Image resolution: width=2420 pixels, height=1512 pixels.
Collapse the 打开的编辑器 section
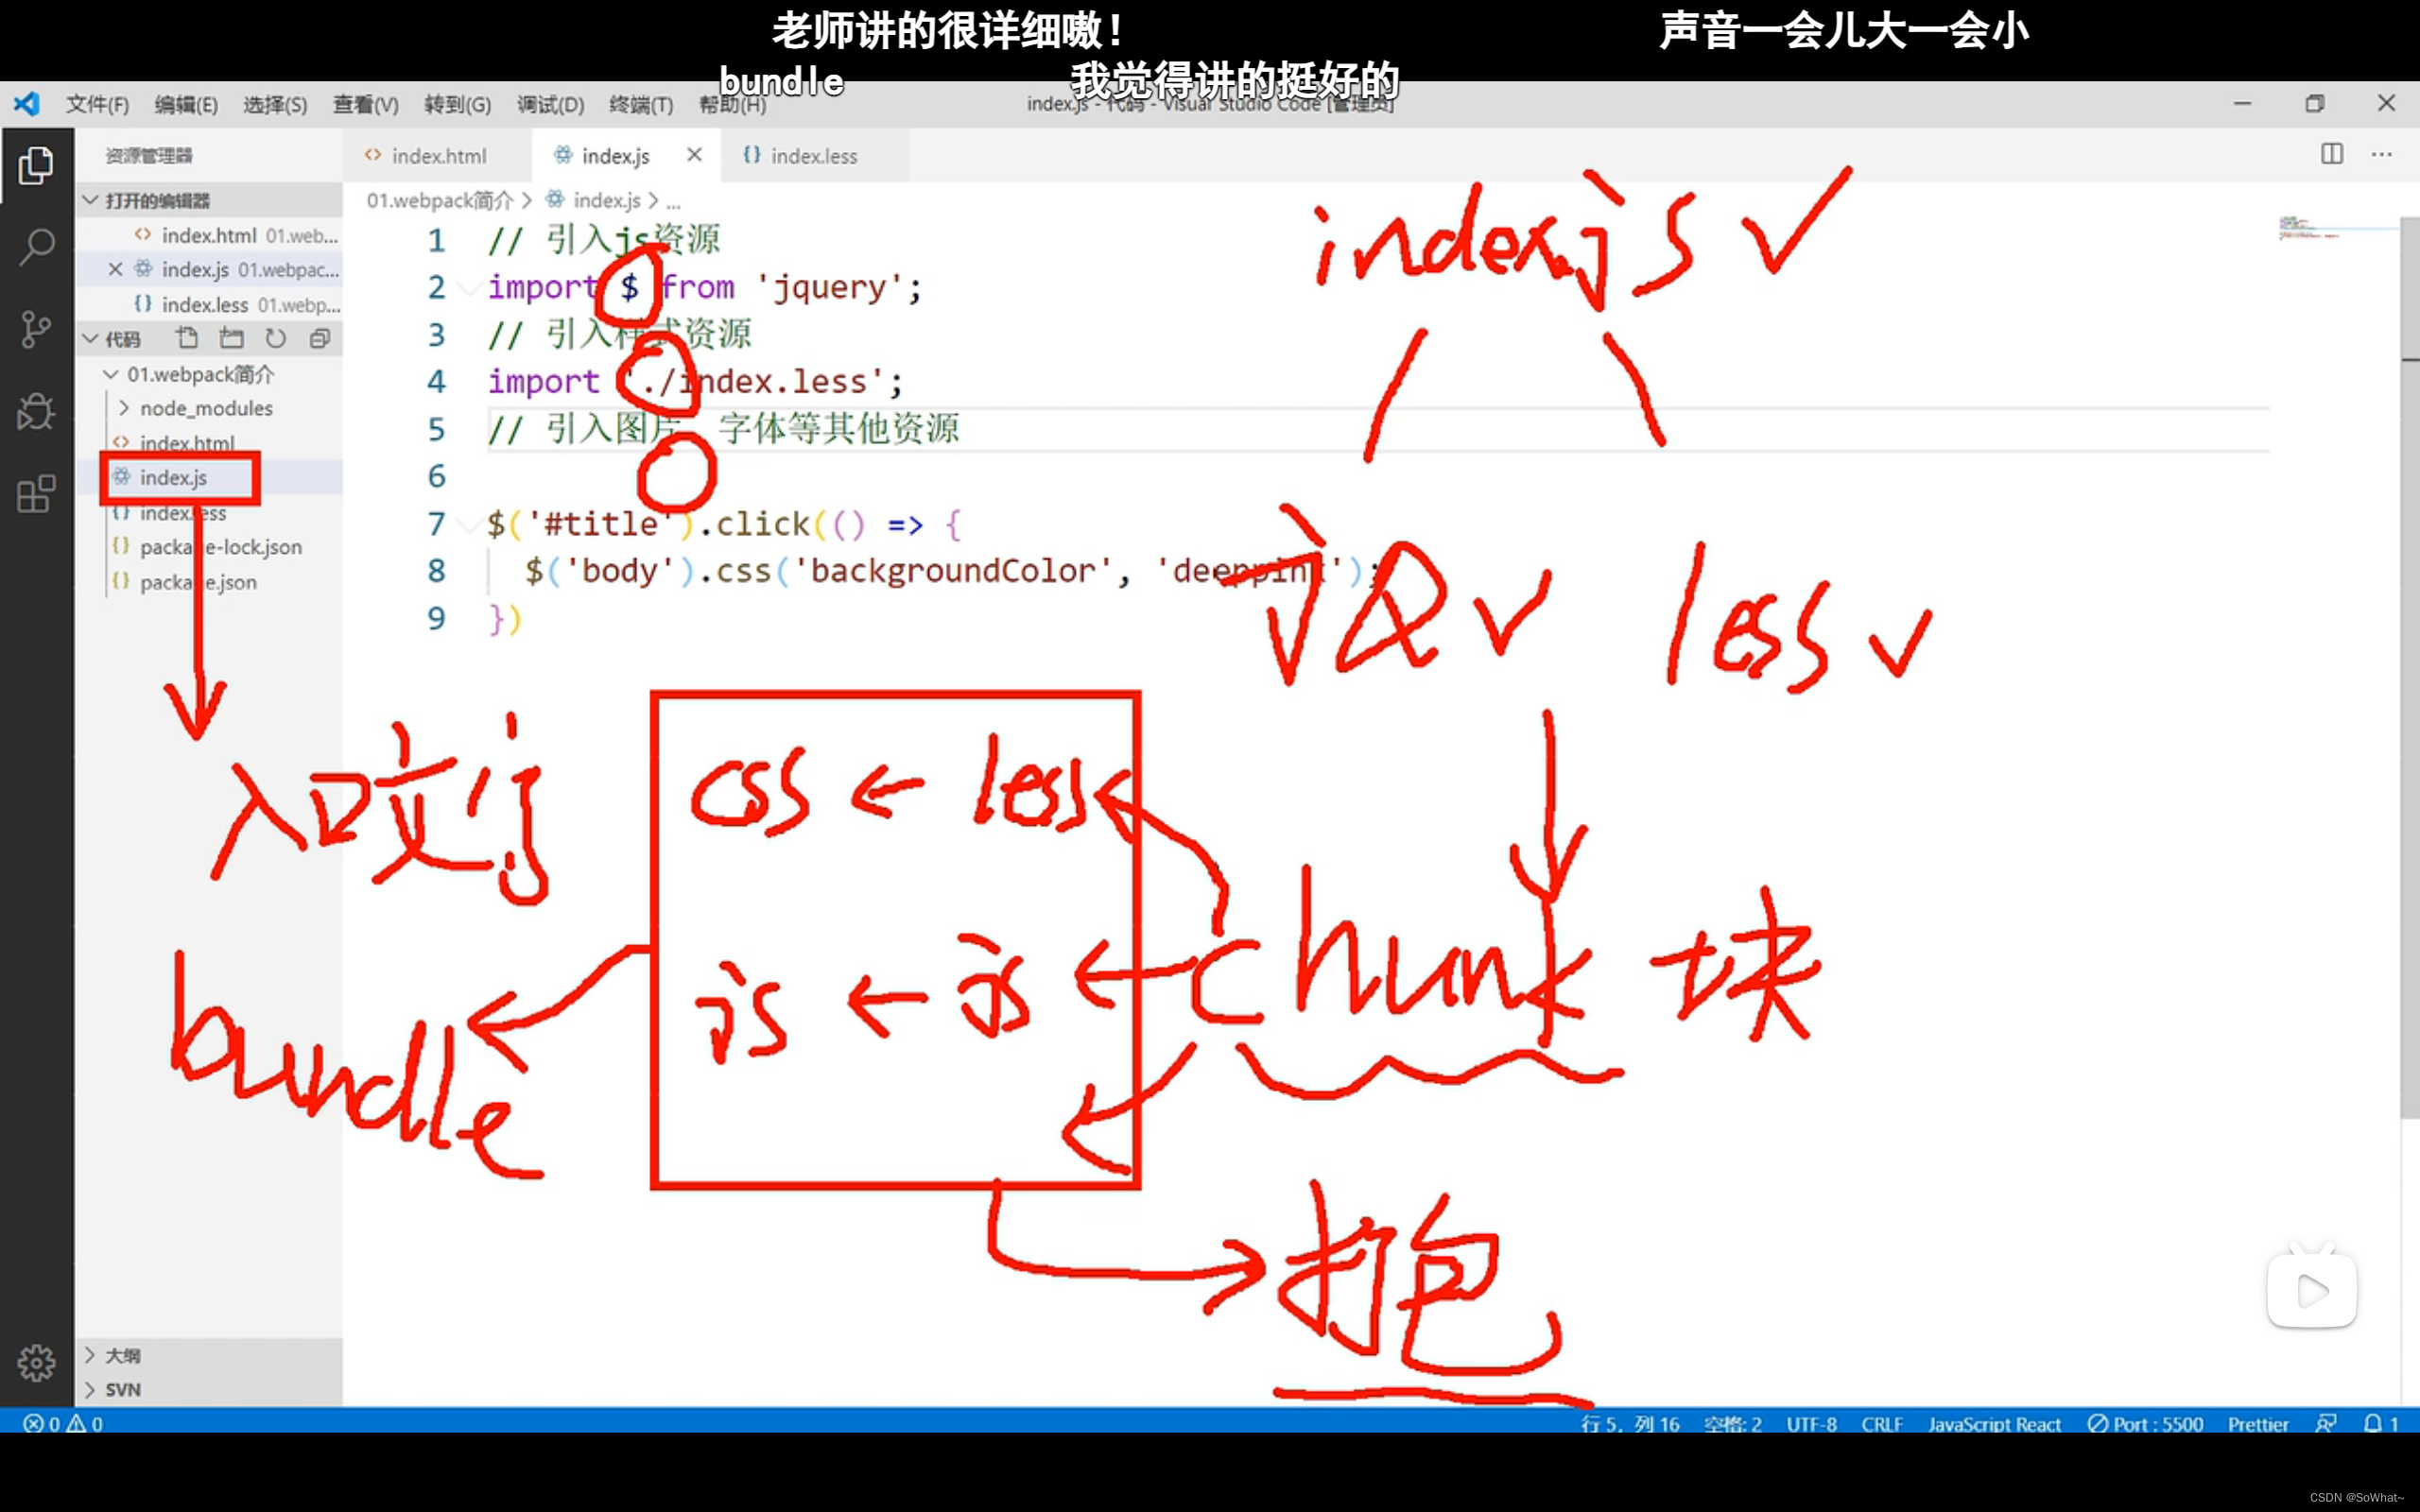point(89,200)
